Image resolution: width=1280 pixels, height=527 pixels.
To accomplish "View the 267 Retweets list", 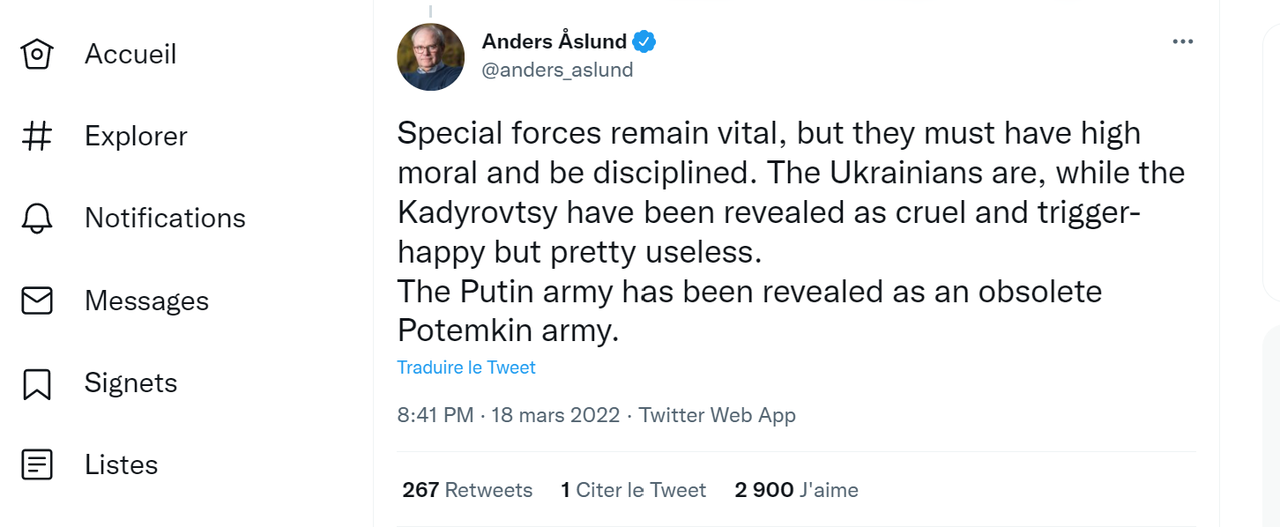I will [x=467, y=490].
